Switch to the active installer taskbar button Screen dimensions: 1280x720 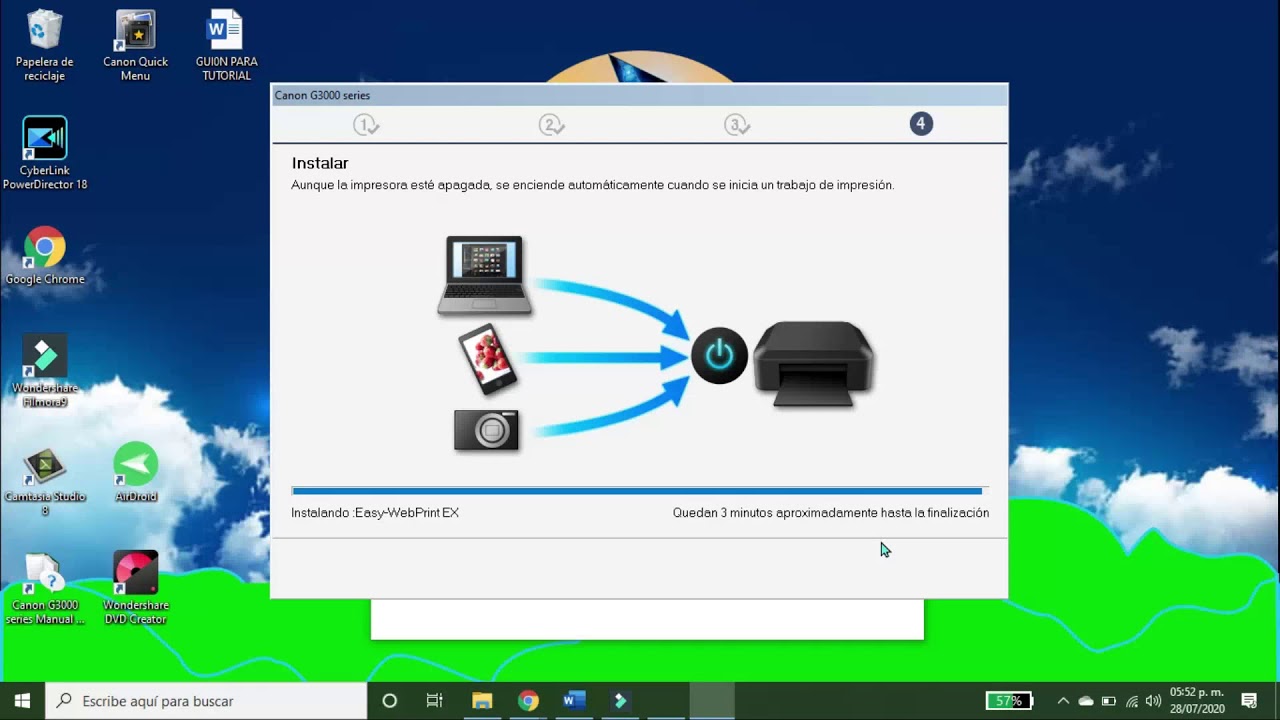(712, 701)
